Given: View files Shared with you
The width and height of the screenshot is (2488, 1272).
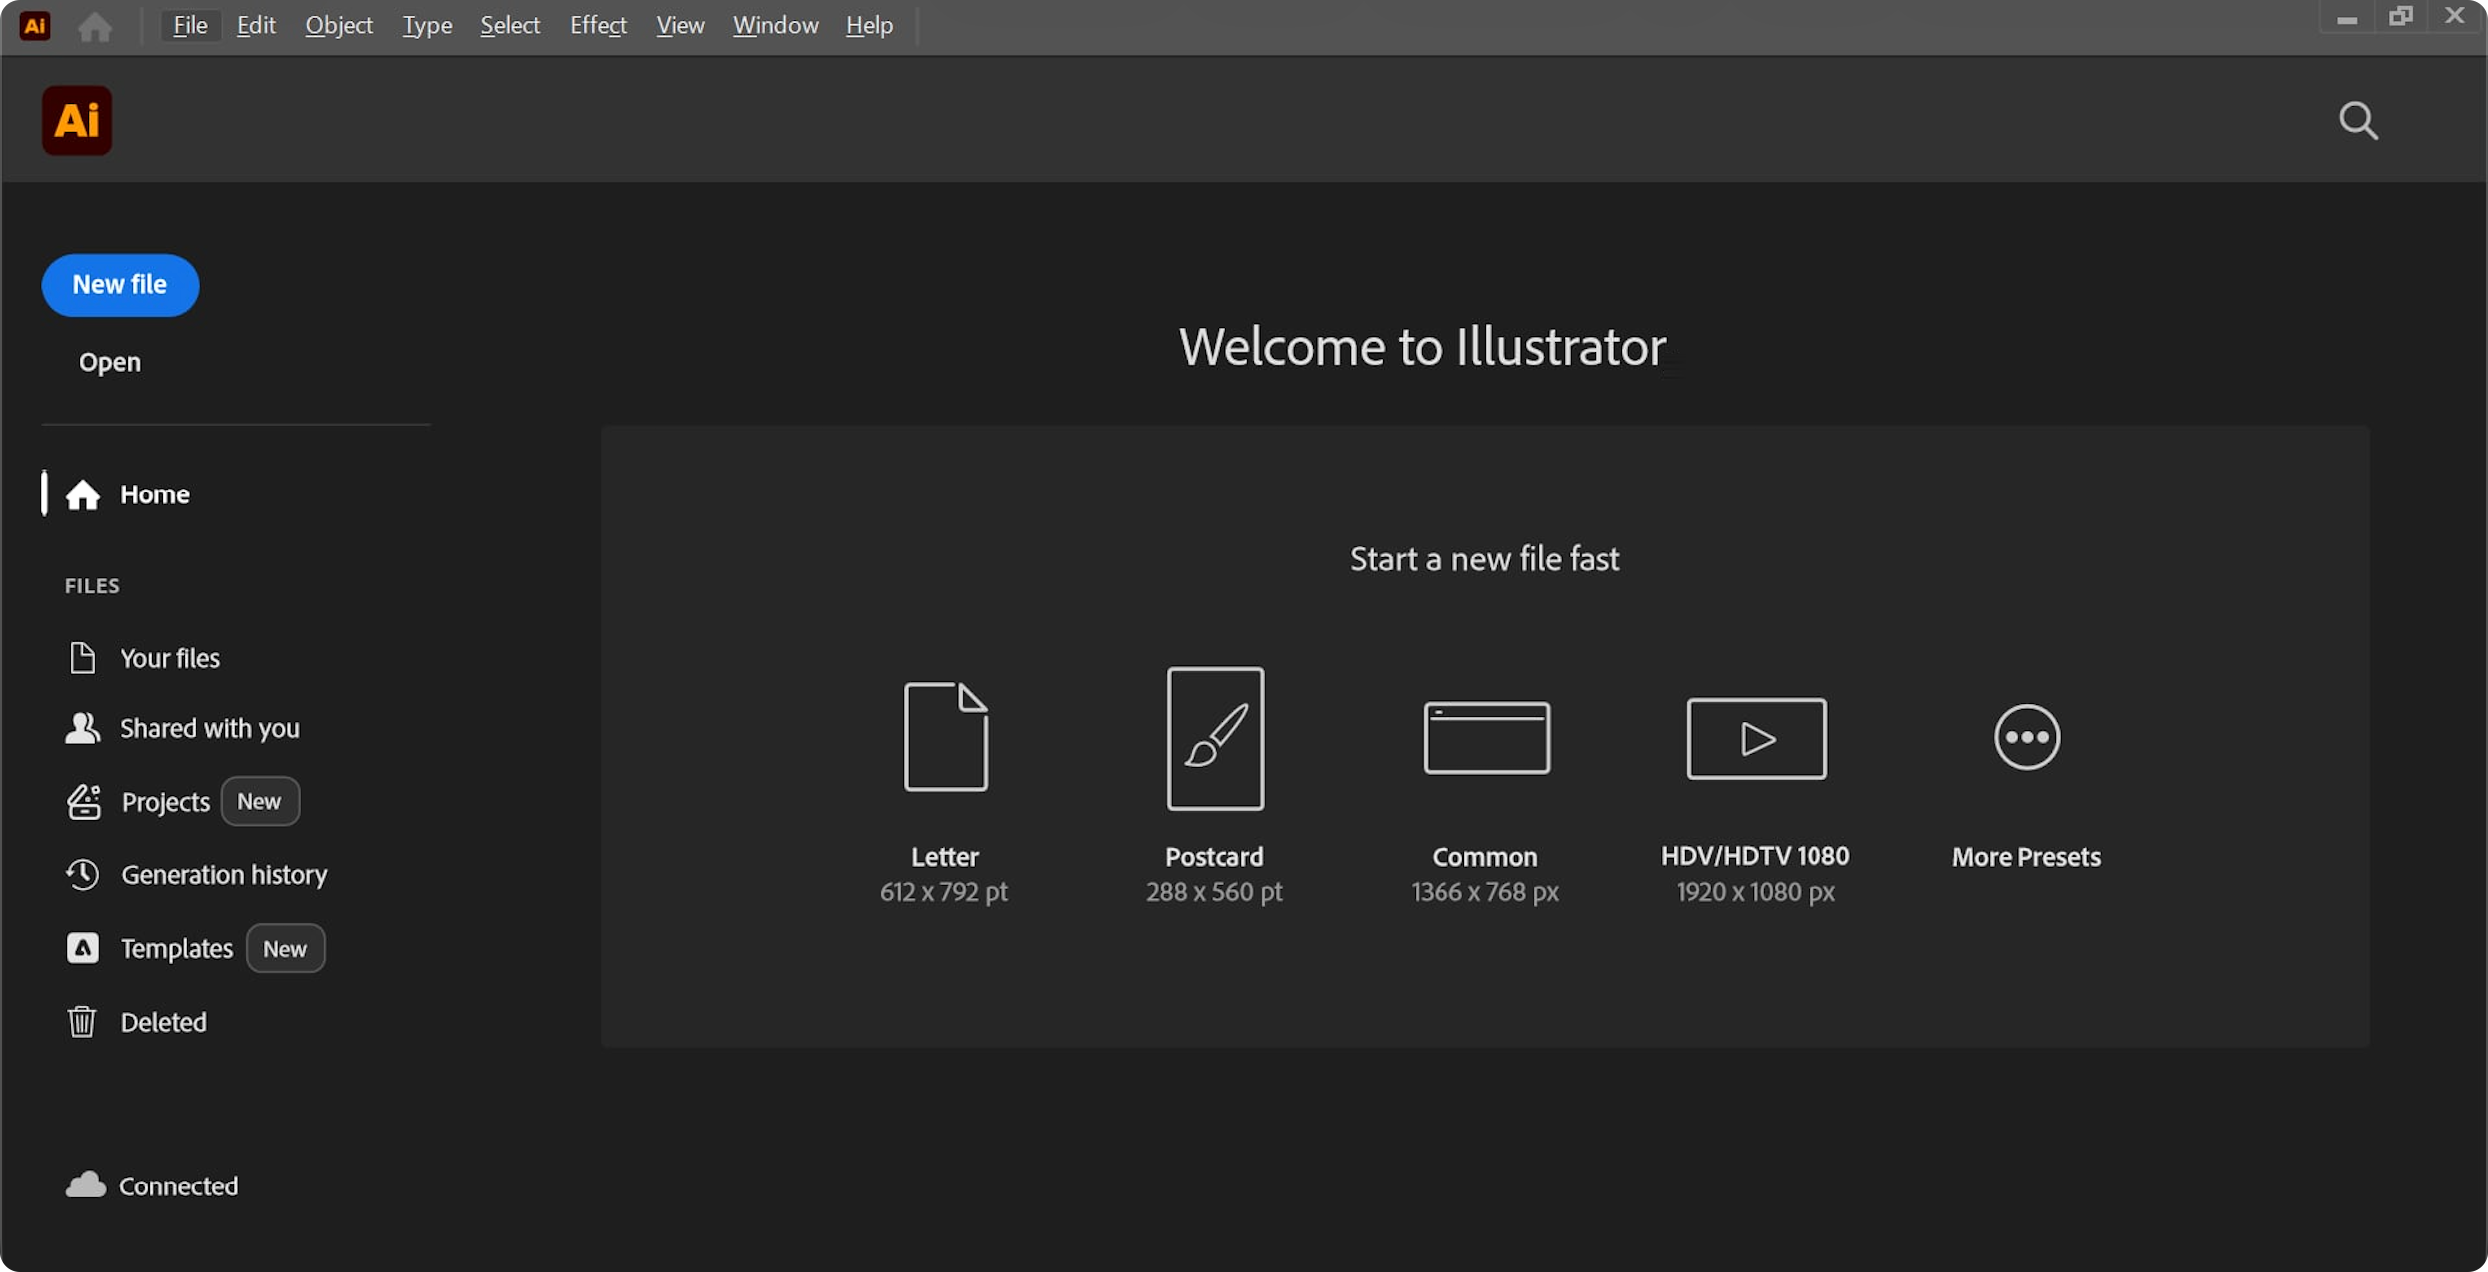Looking at the screenshot, I should click(209, 728).
